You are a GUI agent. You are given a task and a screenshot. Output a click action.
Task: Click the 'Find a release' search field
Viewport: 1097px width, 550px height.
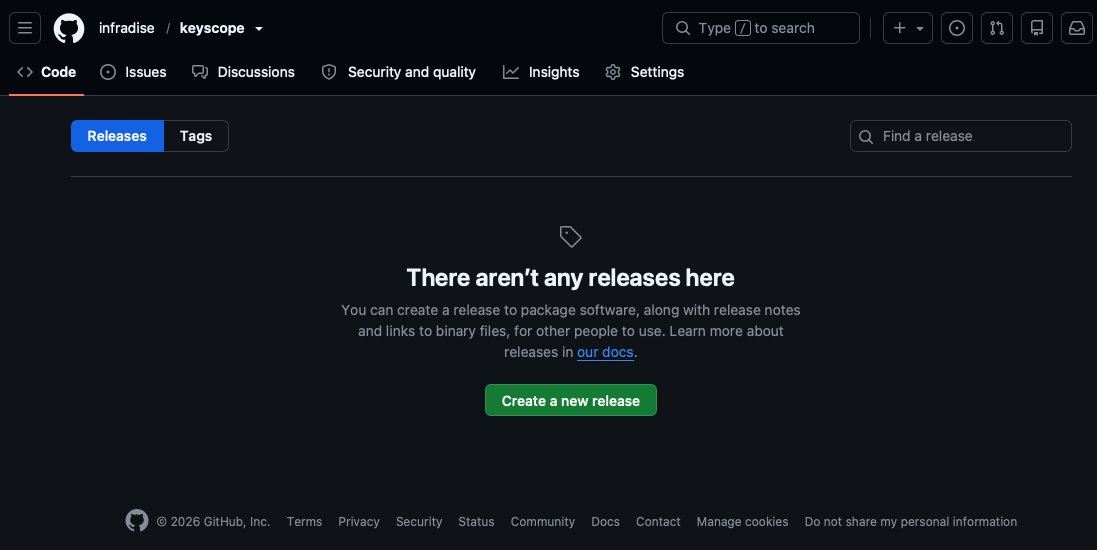[x=961, y=136]
